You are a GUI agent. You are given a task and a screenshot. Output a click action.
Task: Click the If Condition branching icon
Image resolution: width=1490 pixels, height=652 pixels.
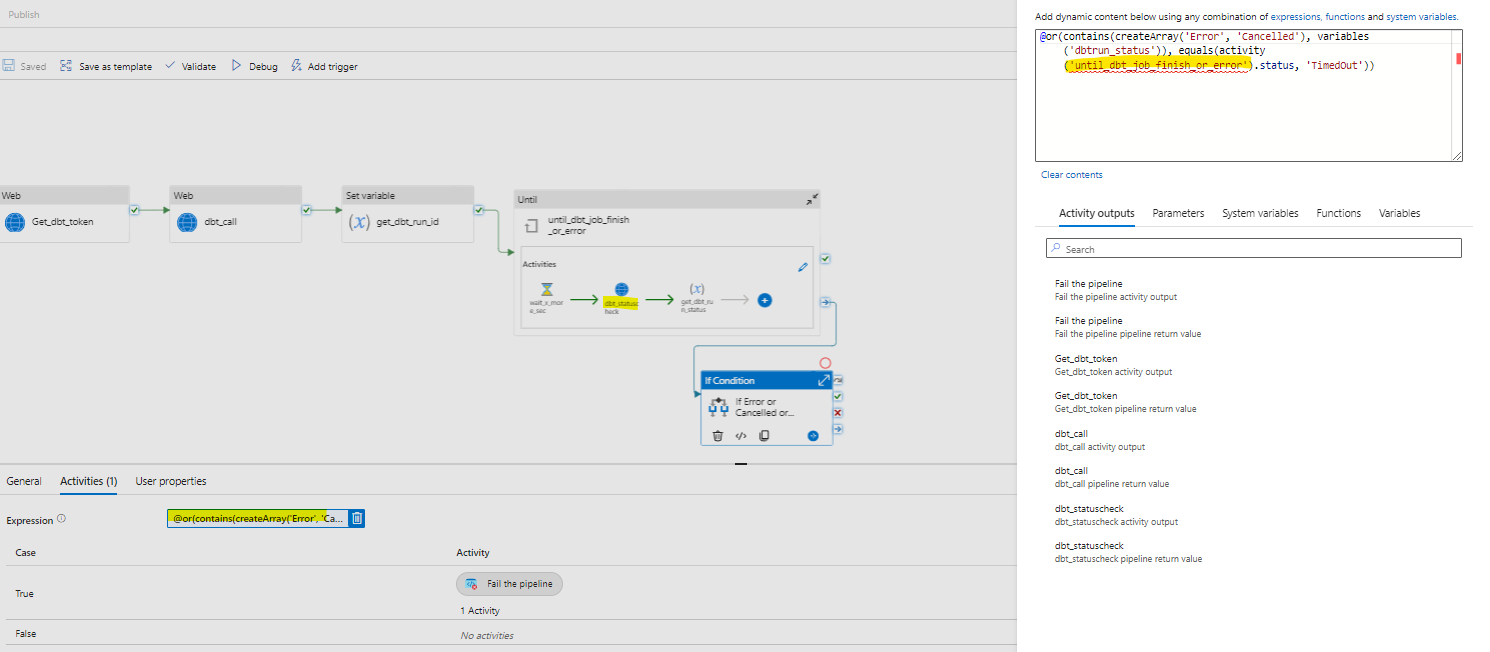point(718,407)
